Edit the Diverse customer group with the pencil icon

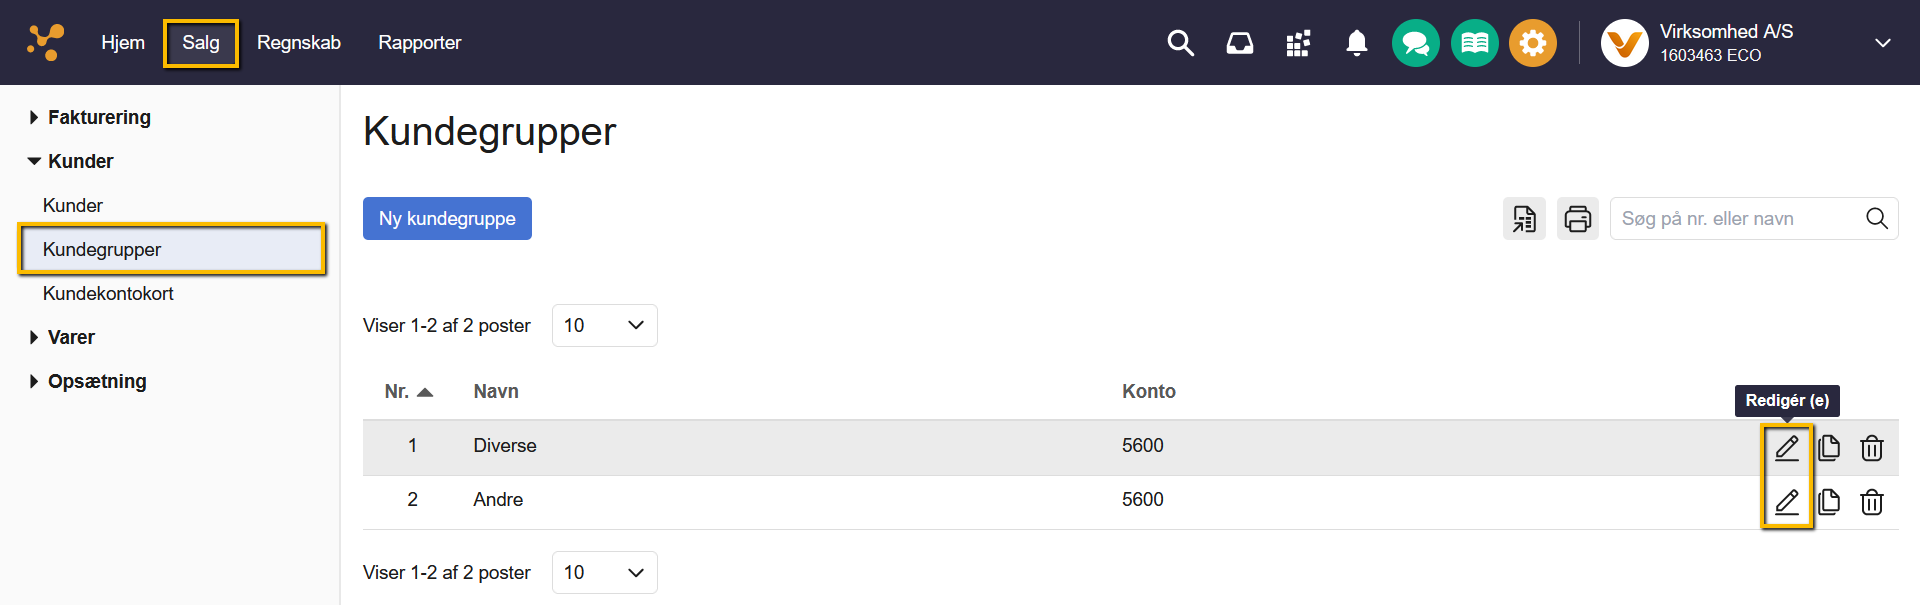(x=1787, y=447)
